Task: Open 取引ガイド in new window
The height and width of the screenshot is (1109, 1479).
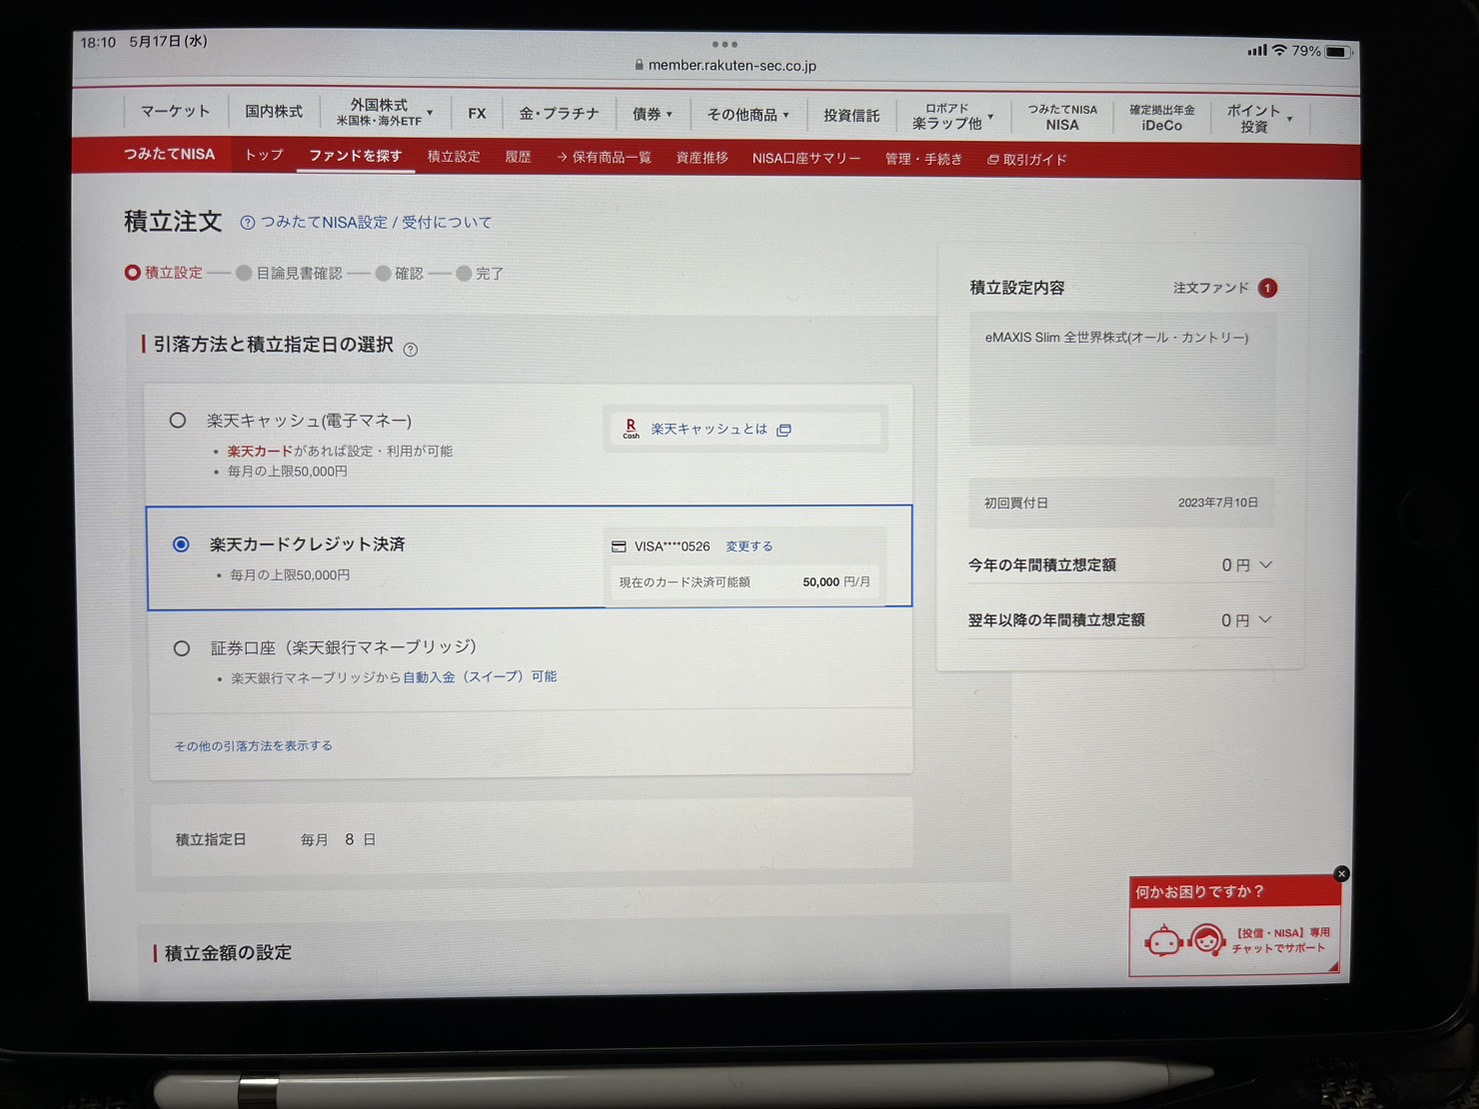Action: coord(1027,160)
